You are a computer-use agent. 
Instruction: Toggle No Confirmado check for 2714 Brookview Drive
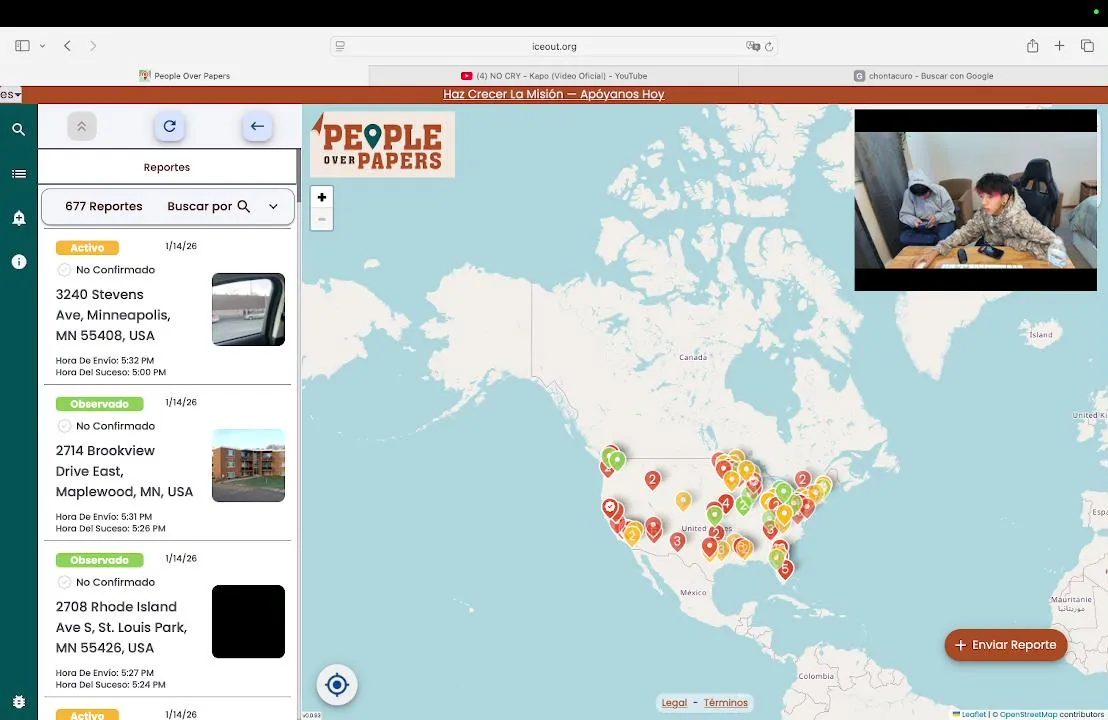64,426
